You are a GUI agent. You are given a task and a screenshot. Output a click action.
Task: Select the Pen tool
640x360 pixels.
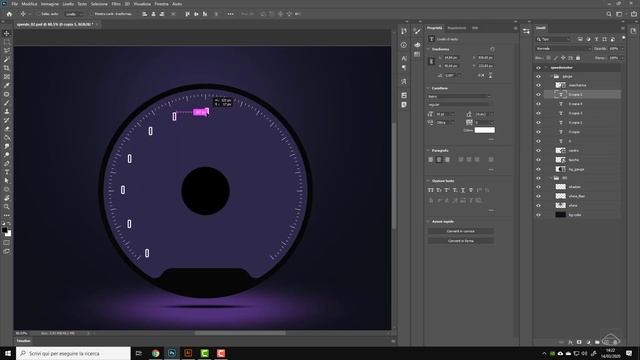coord(7,163)
